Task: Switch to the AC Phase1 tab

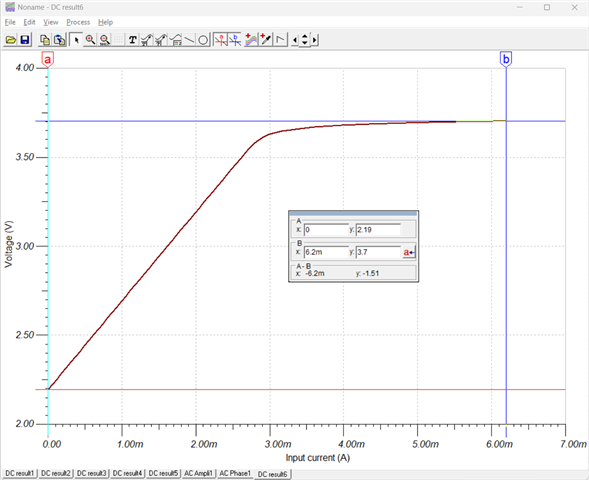Action: (x=235, y=473)
